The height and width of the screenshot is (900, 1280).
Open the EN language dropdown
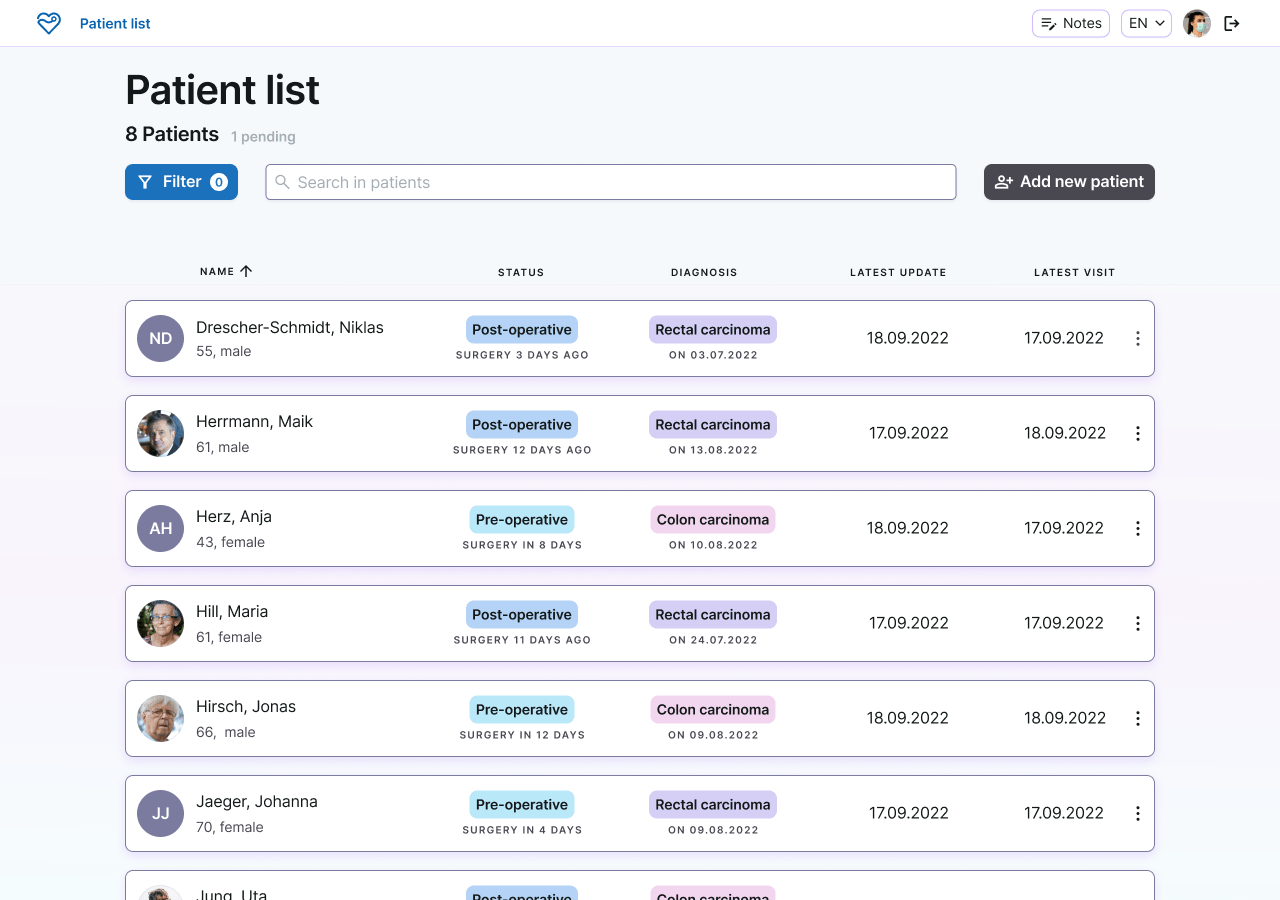tap(1146, 23)
